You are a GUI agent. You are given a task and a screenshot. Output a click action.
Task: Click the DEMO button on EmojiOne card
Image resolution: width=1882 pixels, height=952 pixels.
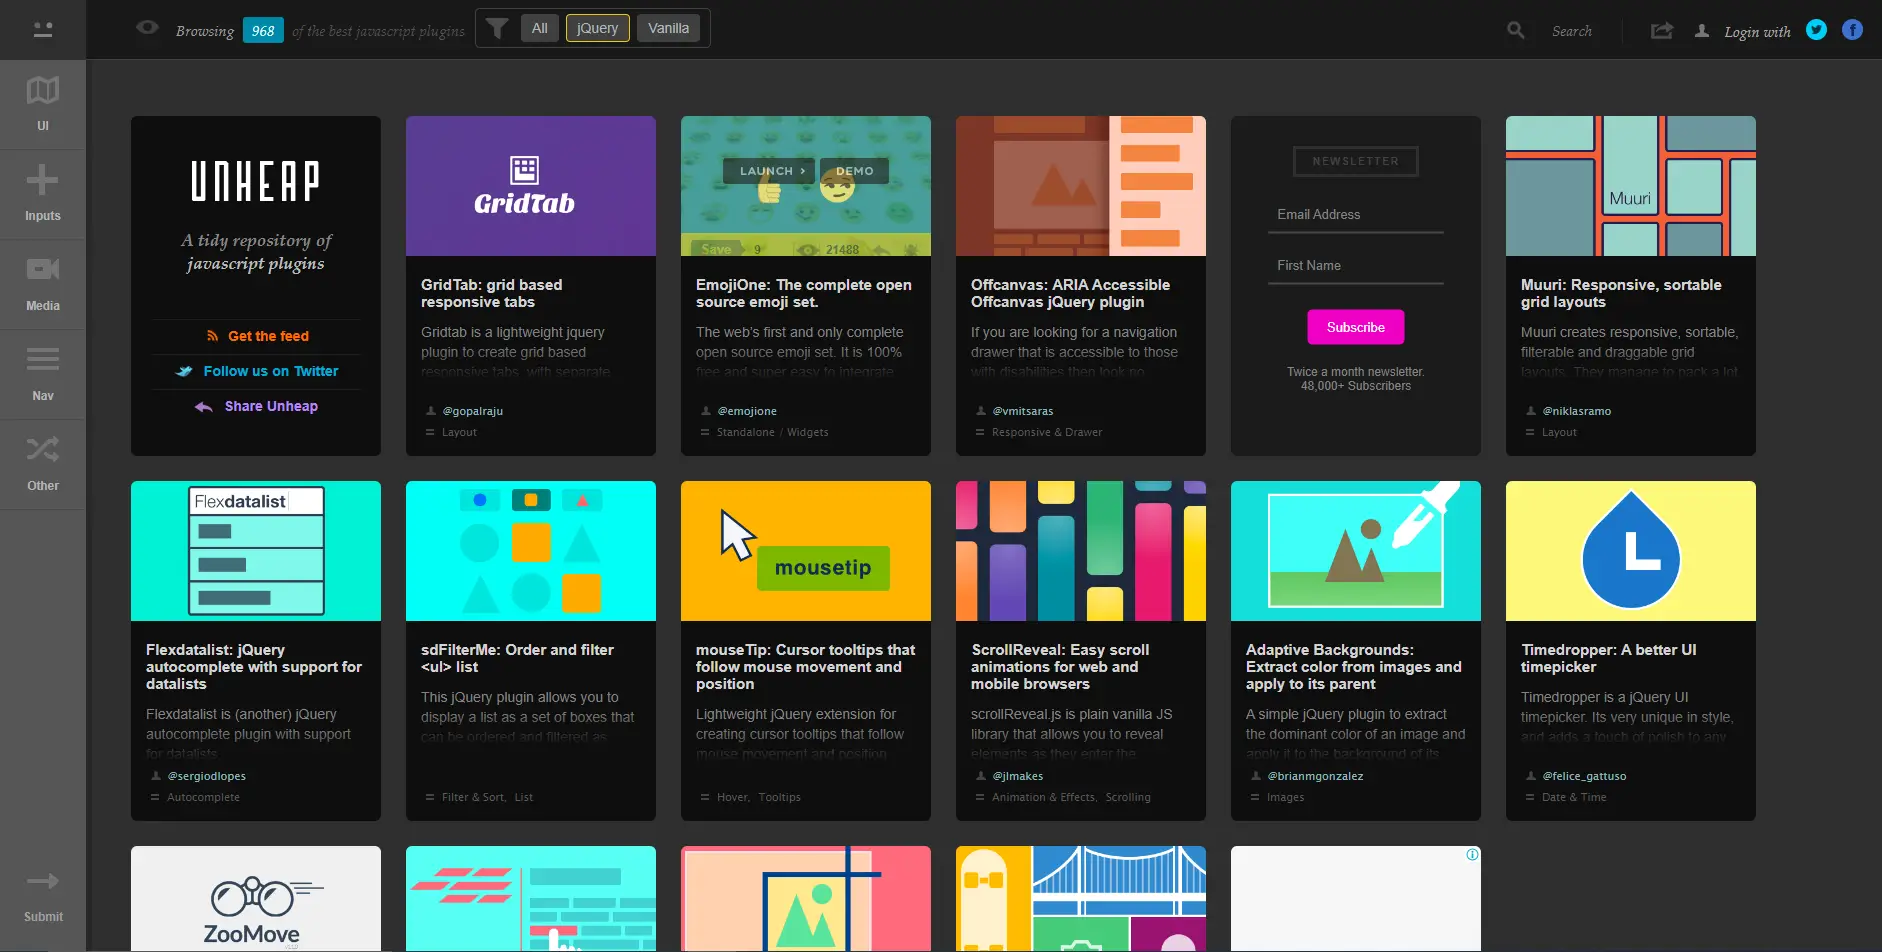pyautogui.click(x=854, y=171)
